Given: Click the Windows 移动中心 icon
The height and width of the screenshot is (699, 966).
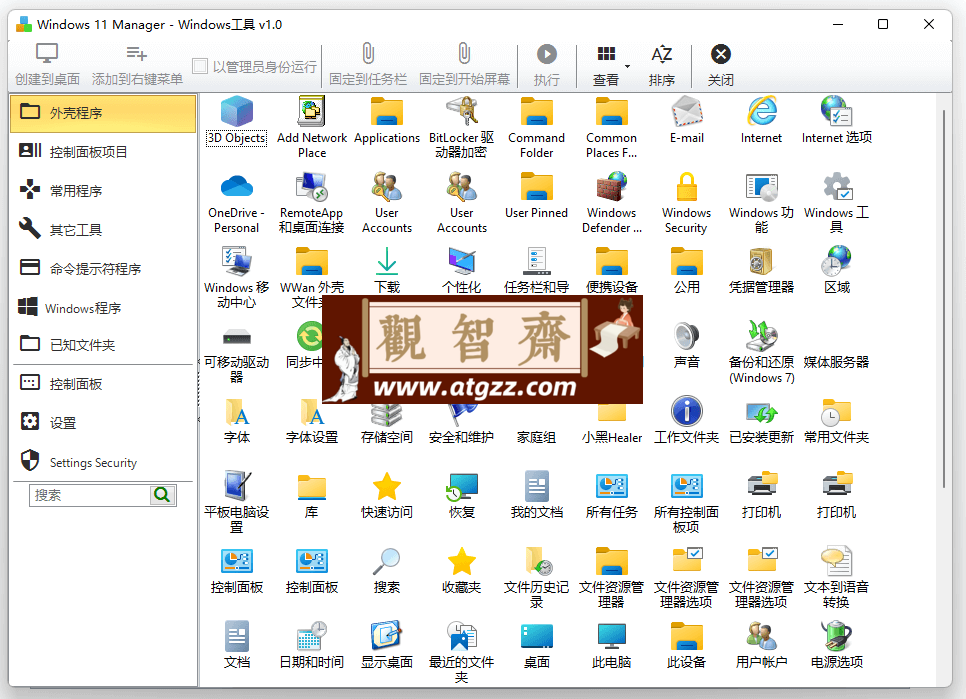Looking at the screenshot, I should pos(237,261).
